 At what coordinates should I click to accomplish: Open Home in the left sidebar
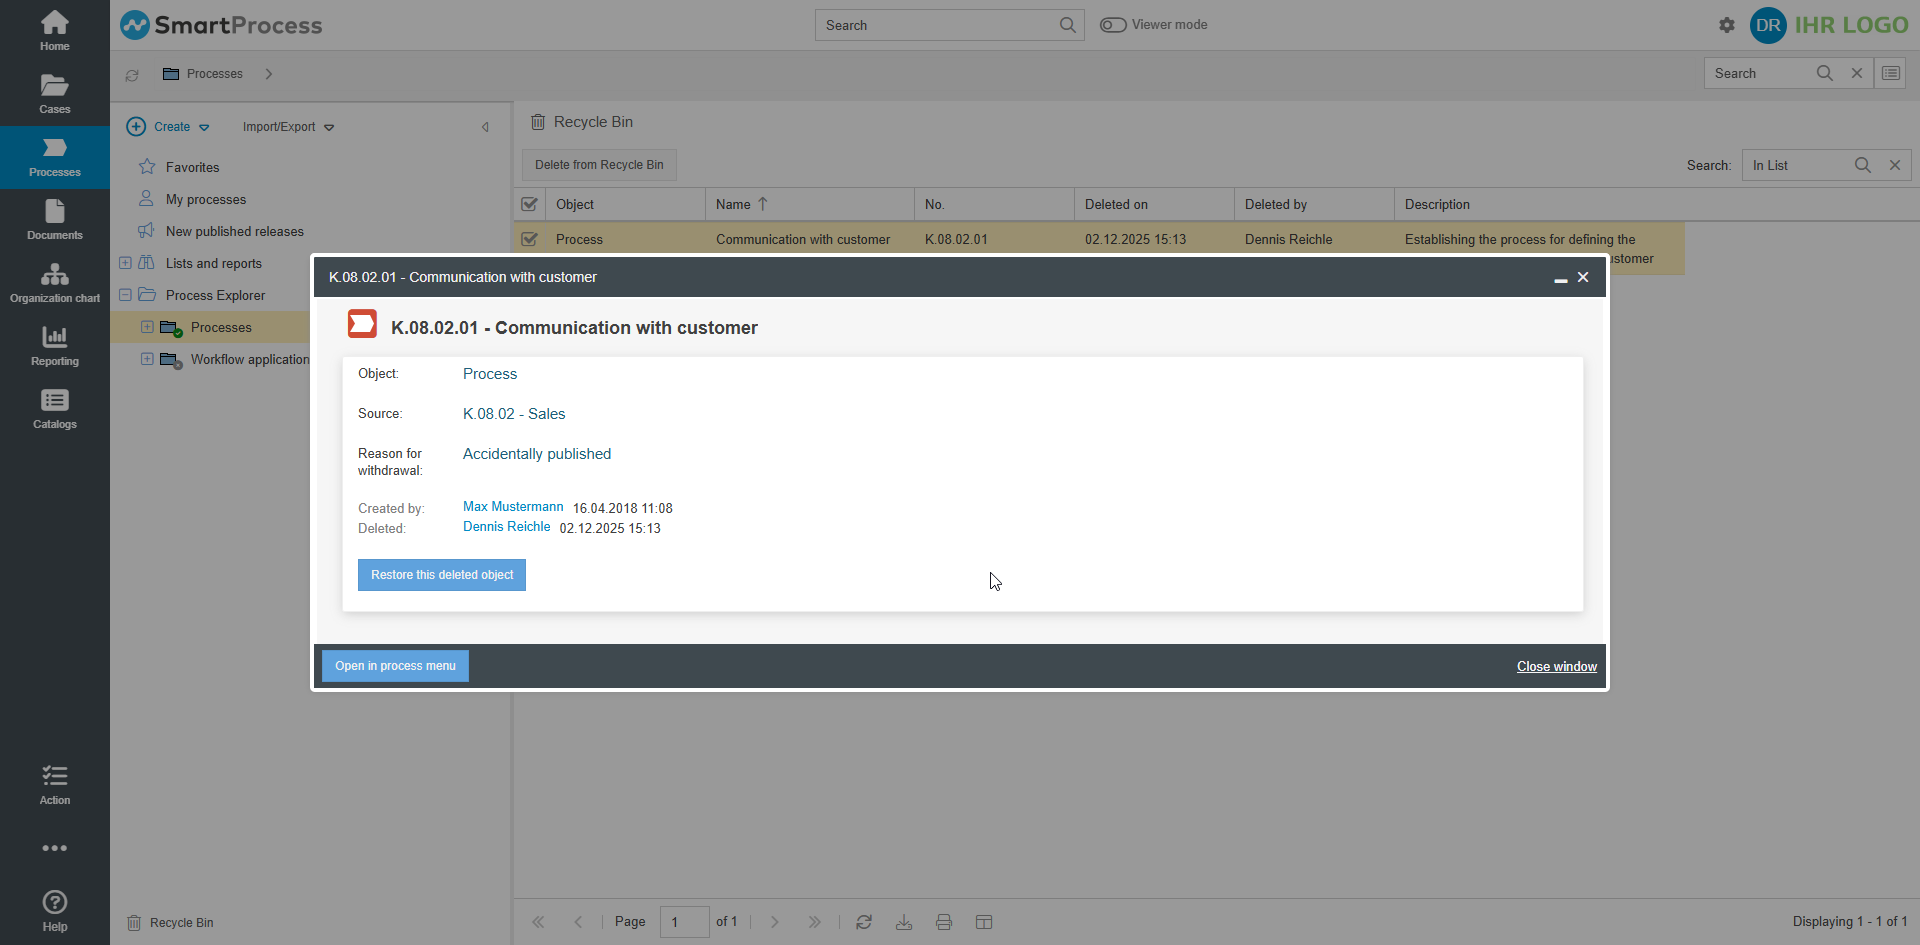(55, 31)
